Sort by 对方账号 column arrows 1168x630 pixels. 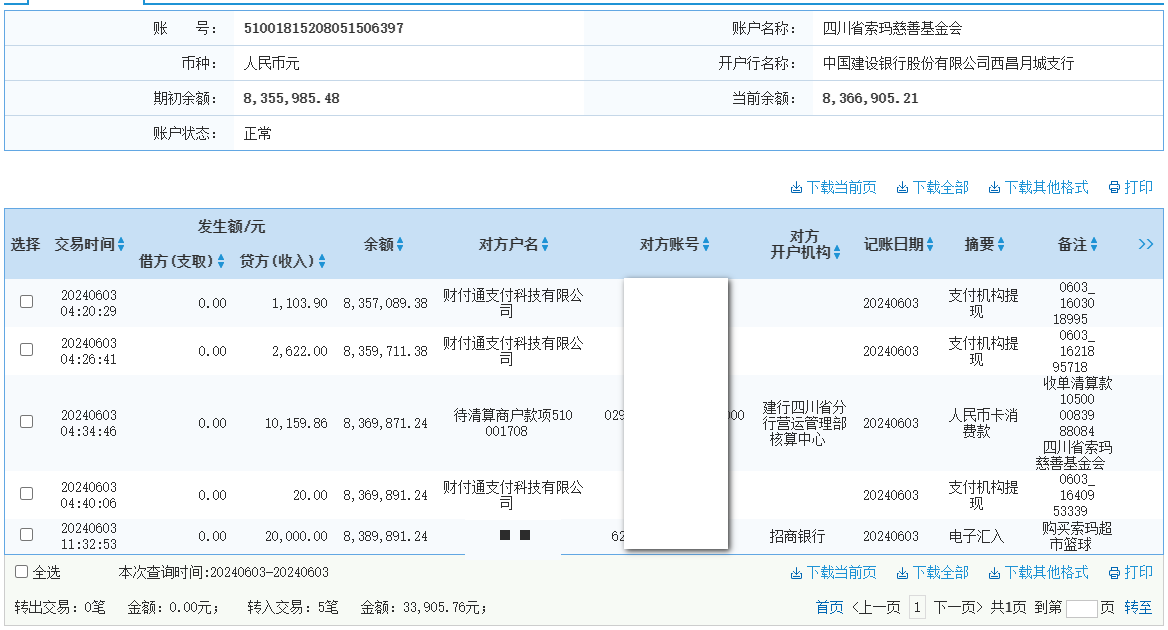tap(706, 244)
